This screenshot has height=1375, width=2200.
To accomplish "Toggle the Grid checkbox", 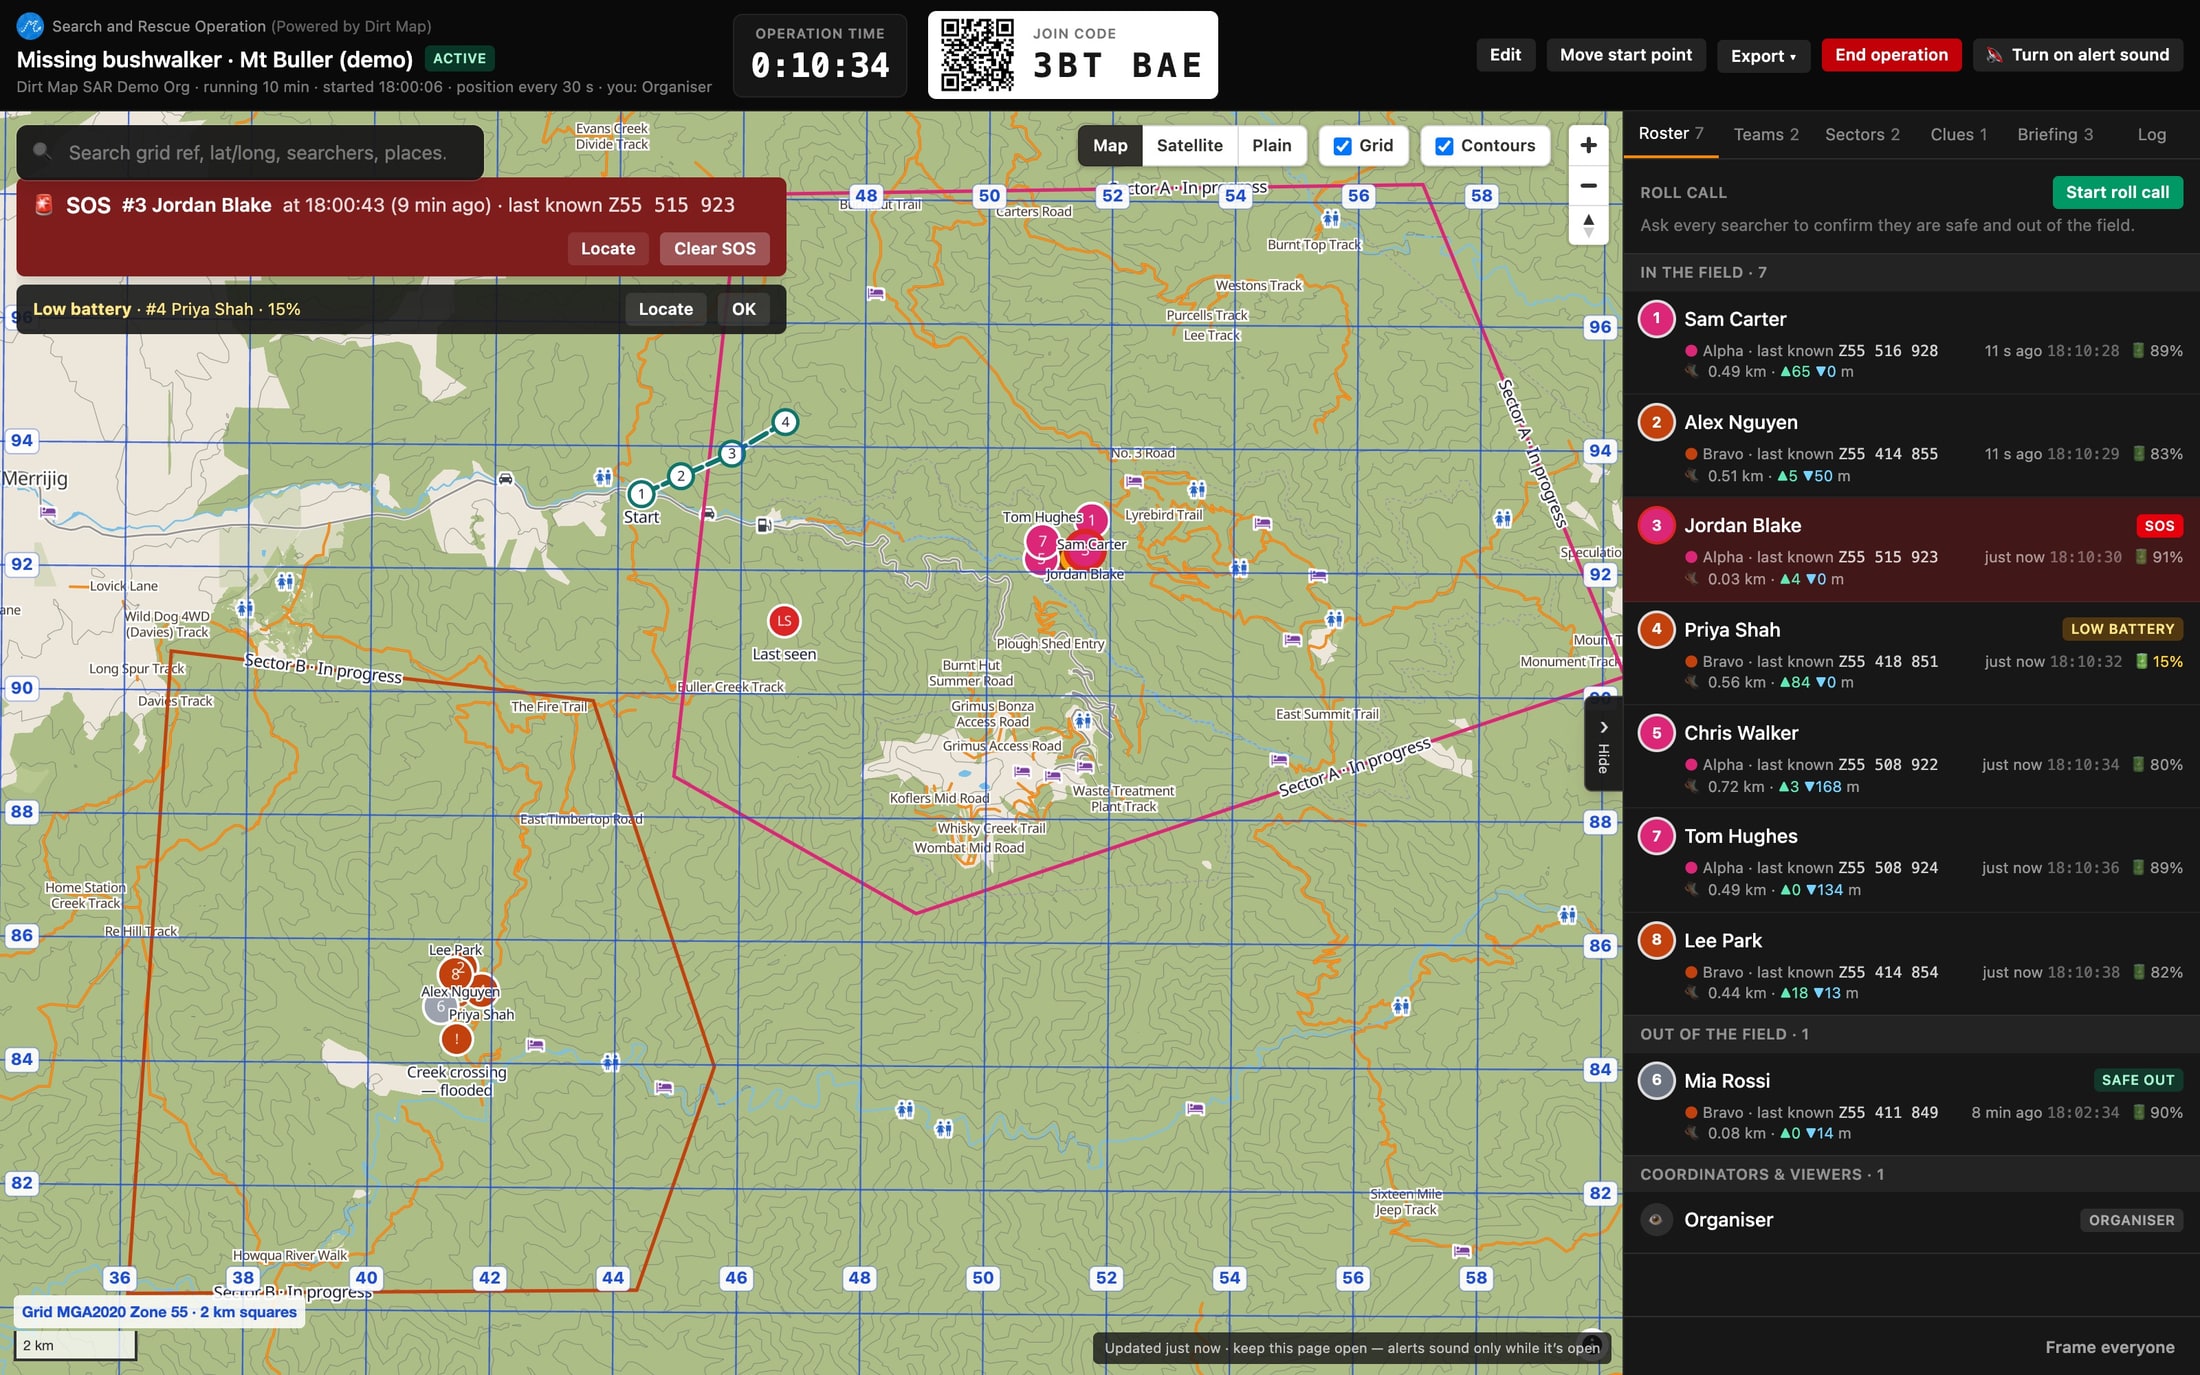I will click(x=1342, y=146).
